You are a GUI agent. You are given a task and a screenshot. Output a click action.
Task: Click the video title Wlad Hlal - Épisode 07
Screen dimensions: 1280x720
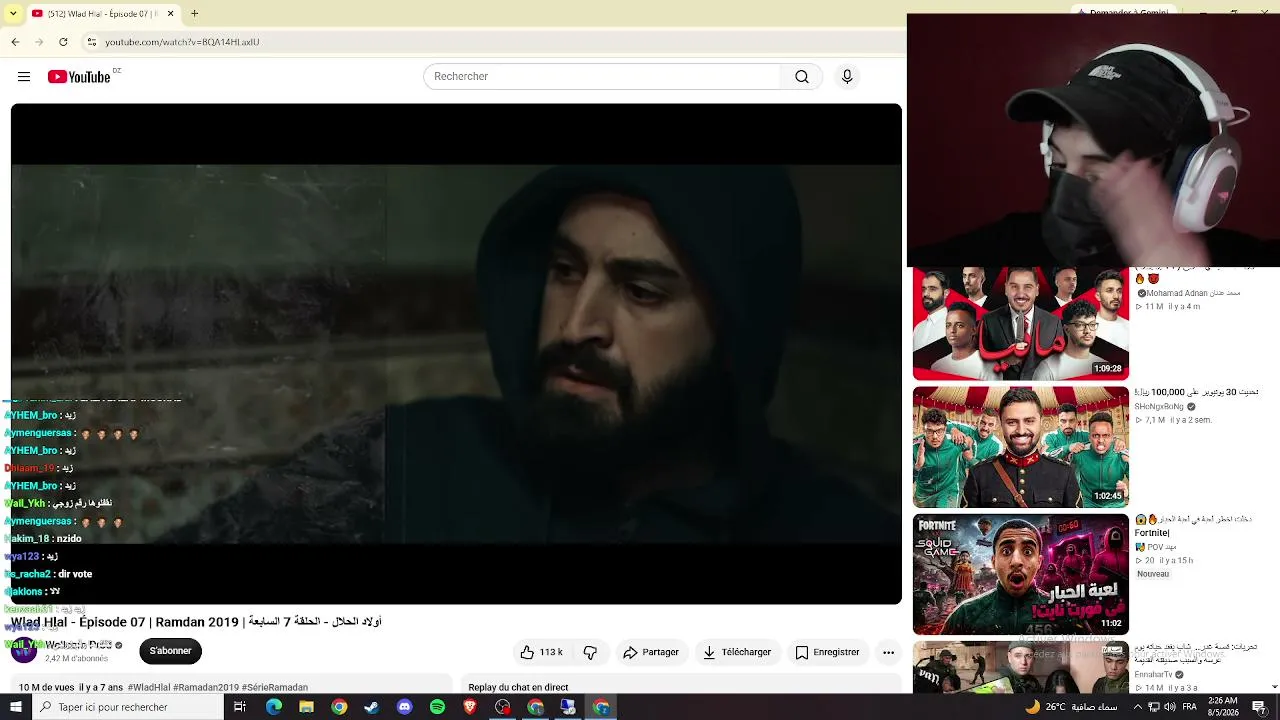[x=196, y=622]
